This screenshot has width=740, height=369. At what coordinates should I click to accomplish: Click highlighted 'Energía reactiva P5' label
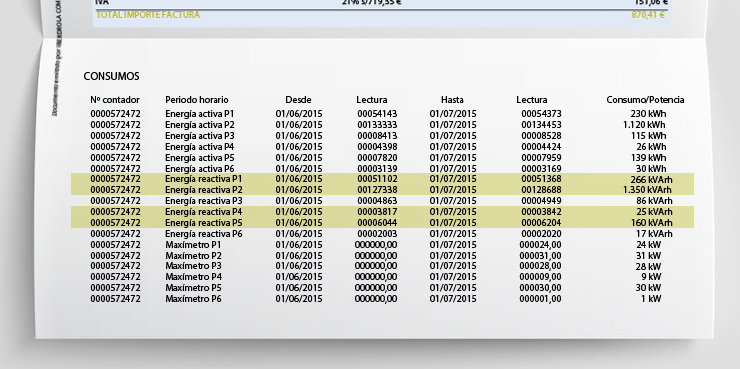coord(204,223)
